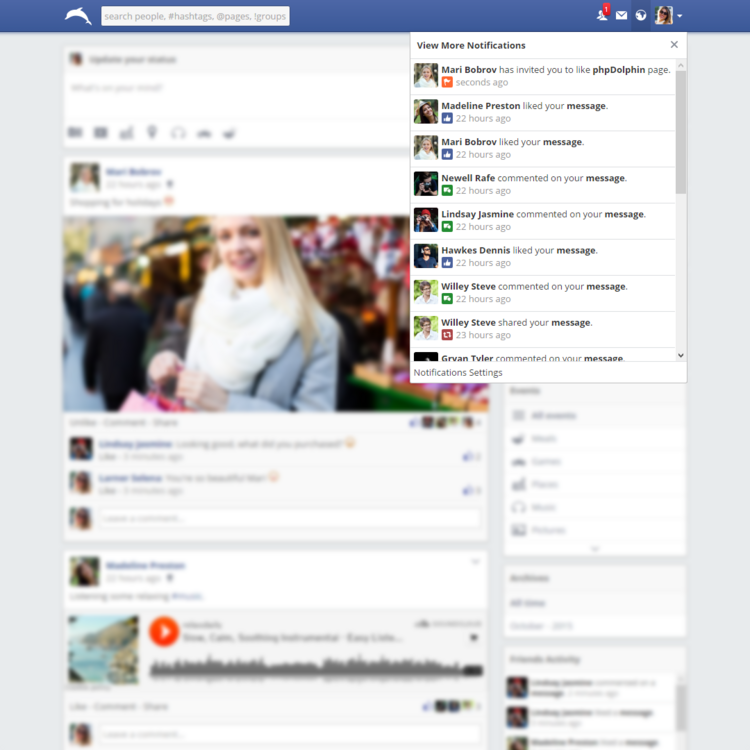Open Hawkes Dennis liked your message notification

[543, 257]
